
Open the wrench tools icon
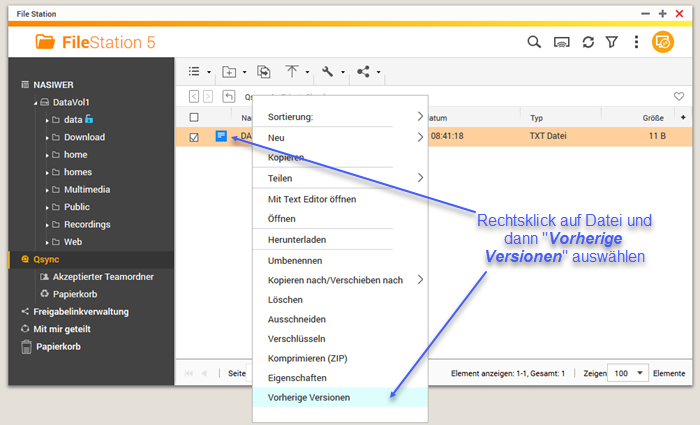click(327, 71)
